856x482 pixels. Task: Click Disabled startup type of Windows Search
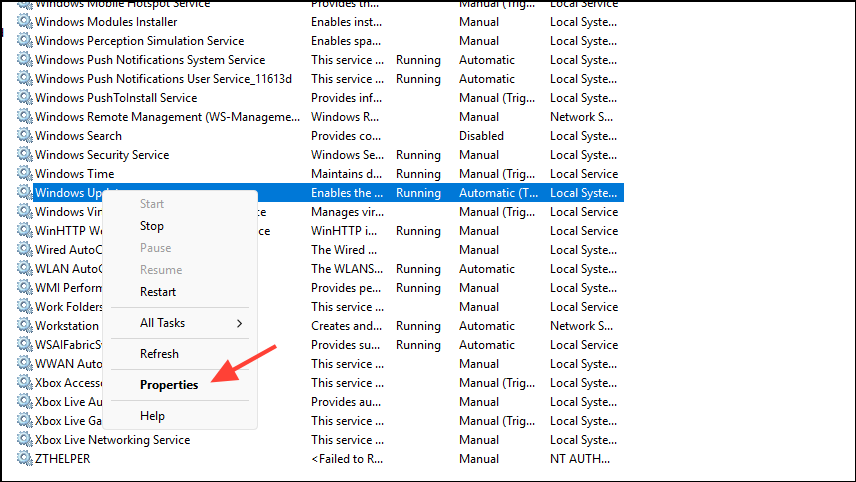(x=481, y=136)
